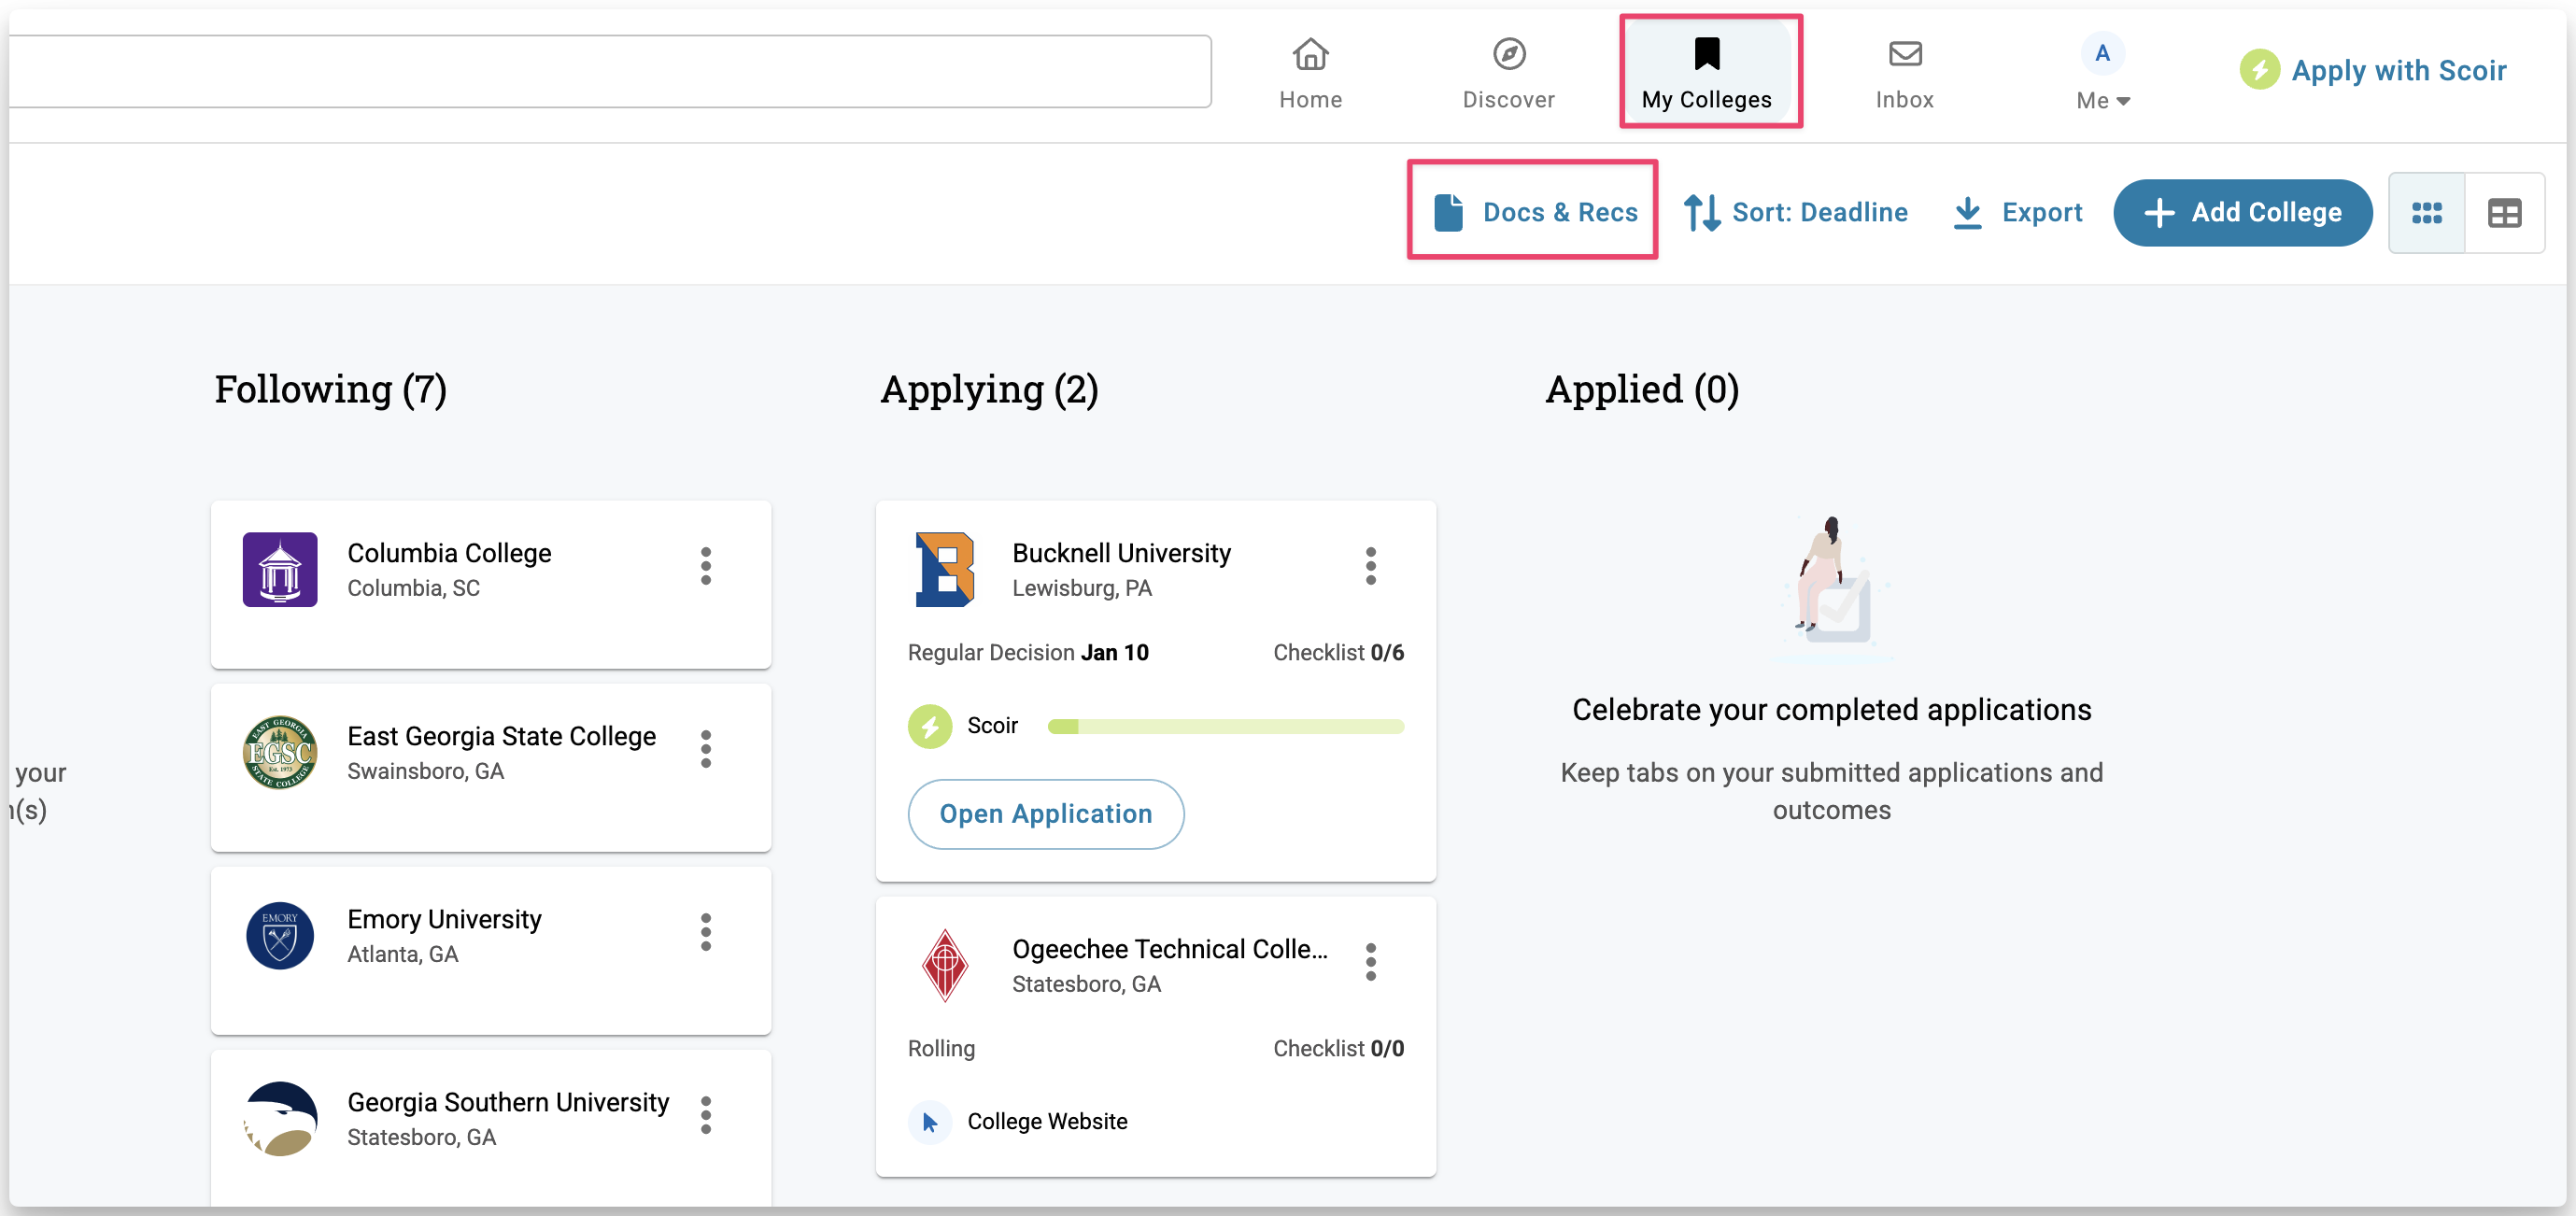Viewport: 2576px width, 1216px height.
Task: Open Bucknell University three-dot menu
Action: pos(1370,566)
